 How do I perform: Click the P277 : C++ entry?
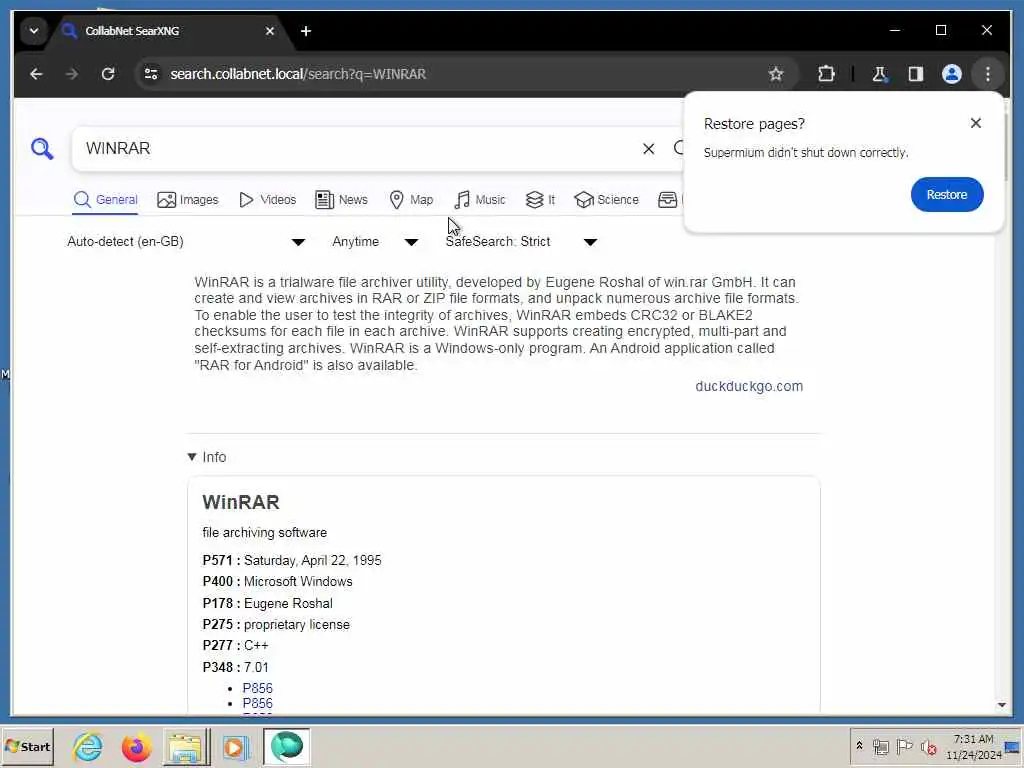pos(236,645)
